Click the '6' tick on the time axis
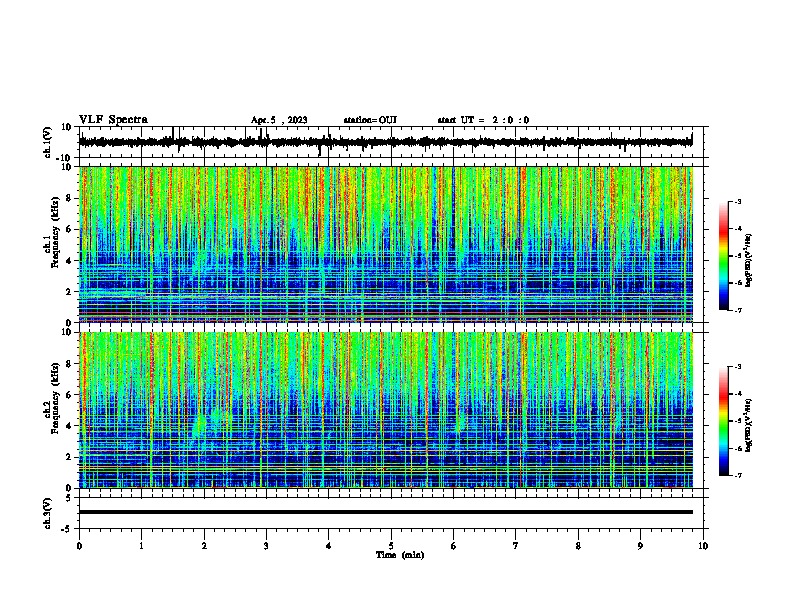 click(453, 546)
